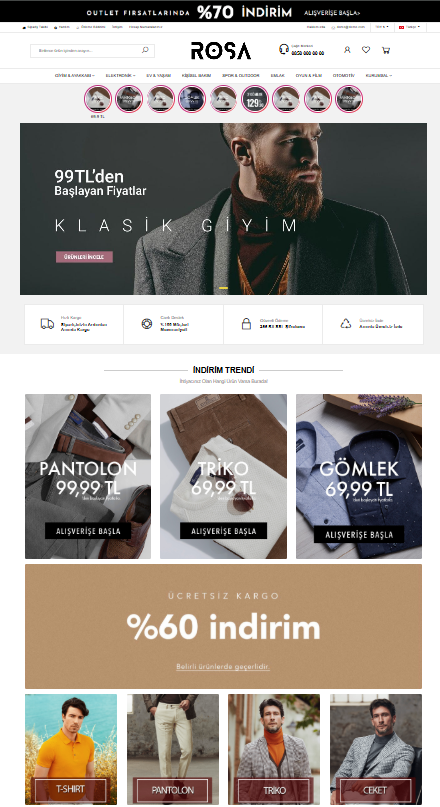This screenshot has height=807, width=440.
Task: Open the SPOR & OUTDOOR menu item
Action: tap(241, 76)
